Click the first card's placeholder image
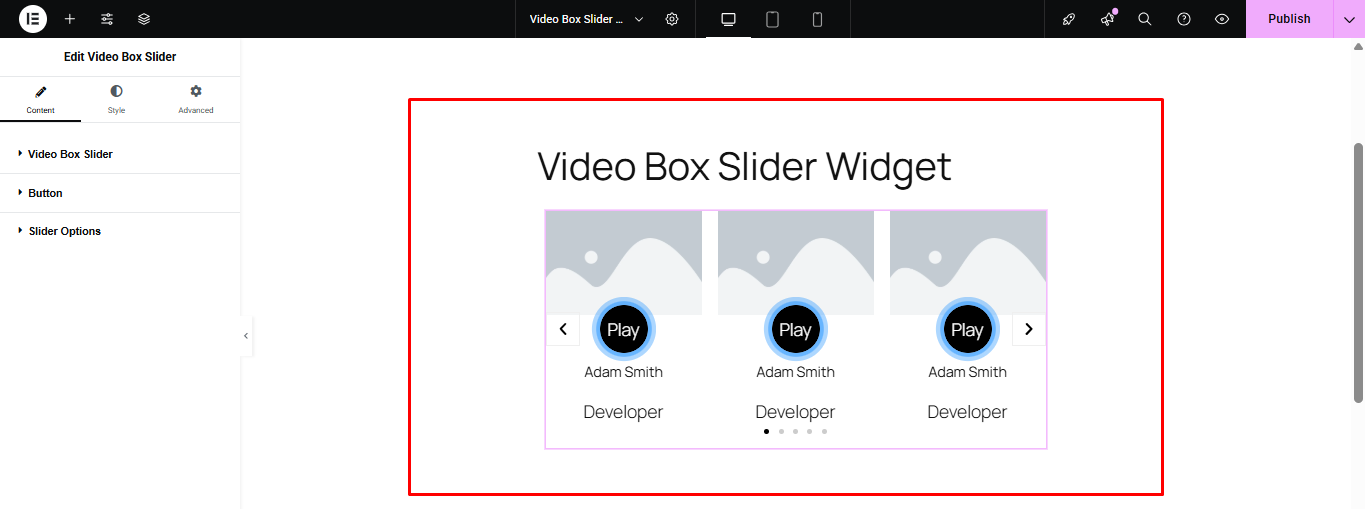This screenshot has height=509, width=1365. pos(624,262)
